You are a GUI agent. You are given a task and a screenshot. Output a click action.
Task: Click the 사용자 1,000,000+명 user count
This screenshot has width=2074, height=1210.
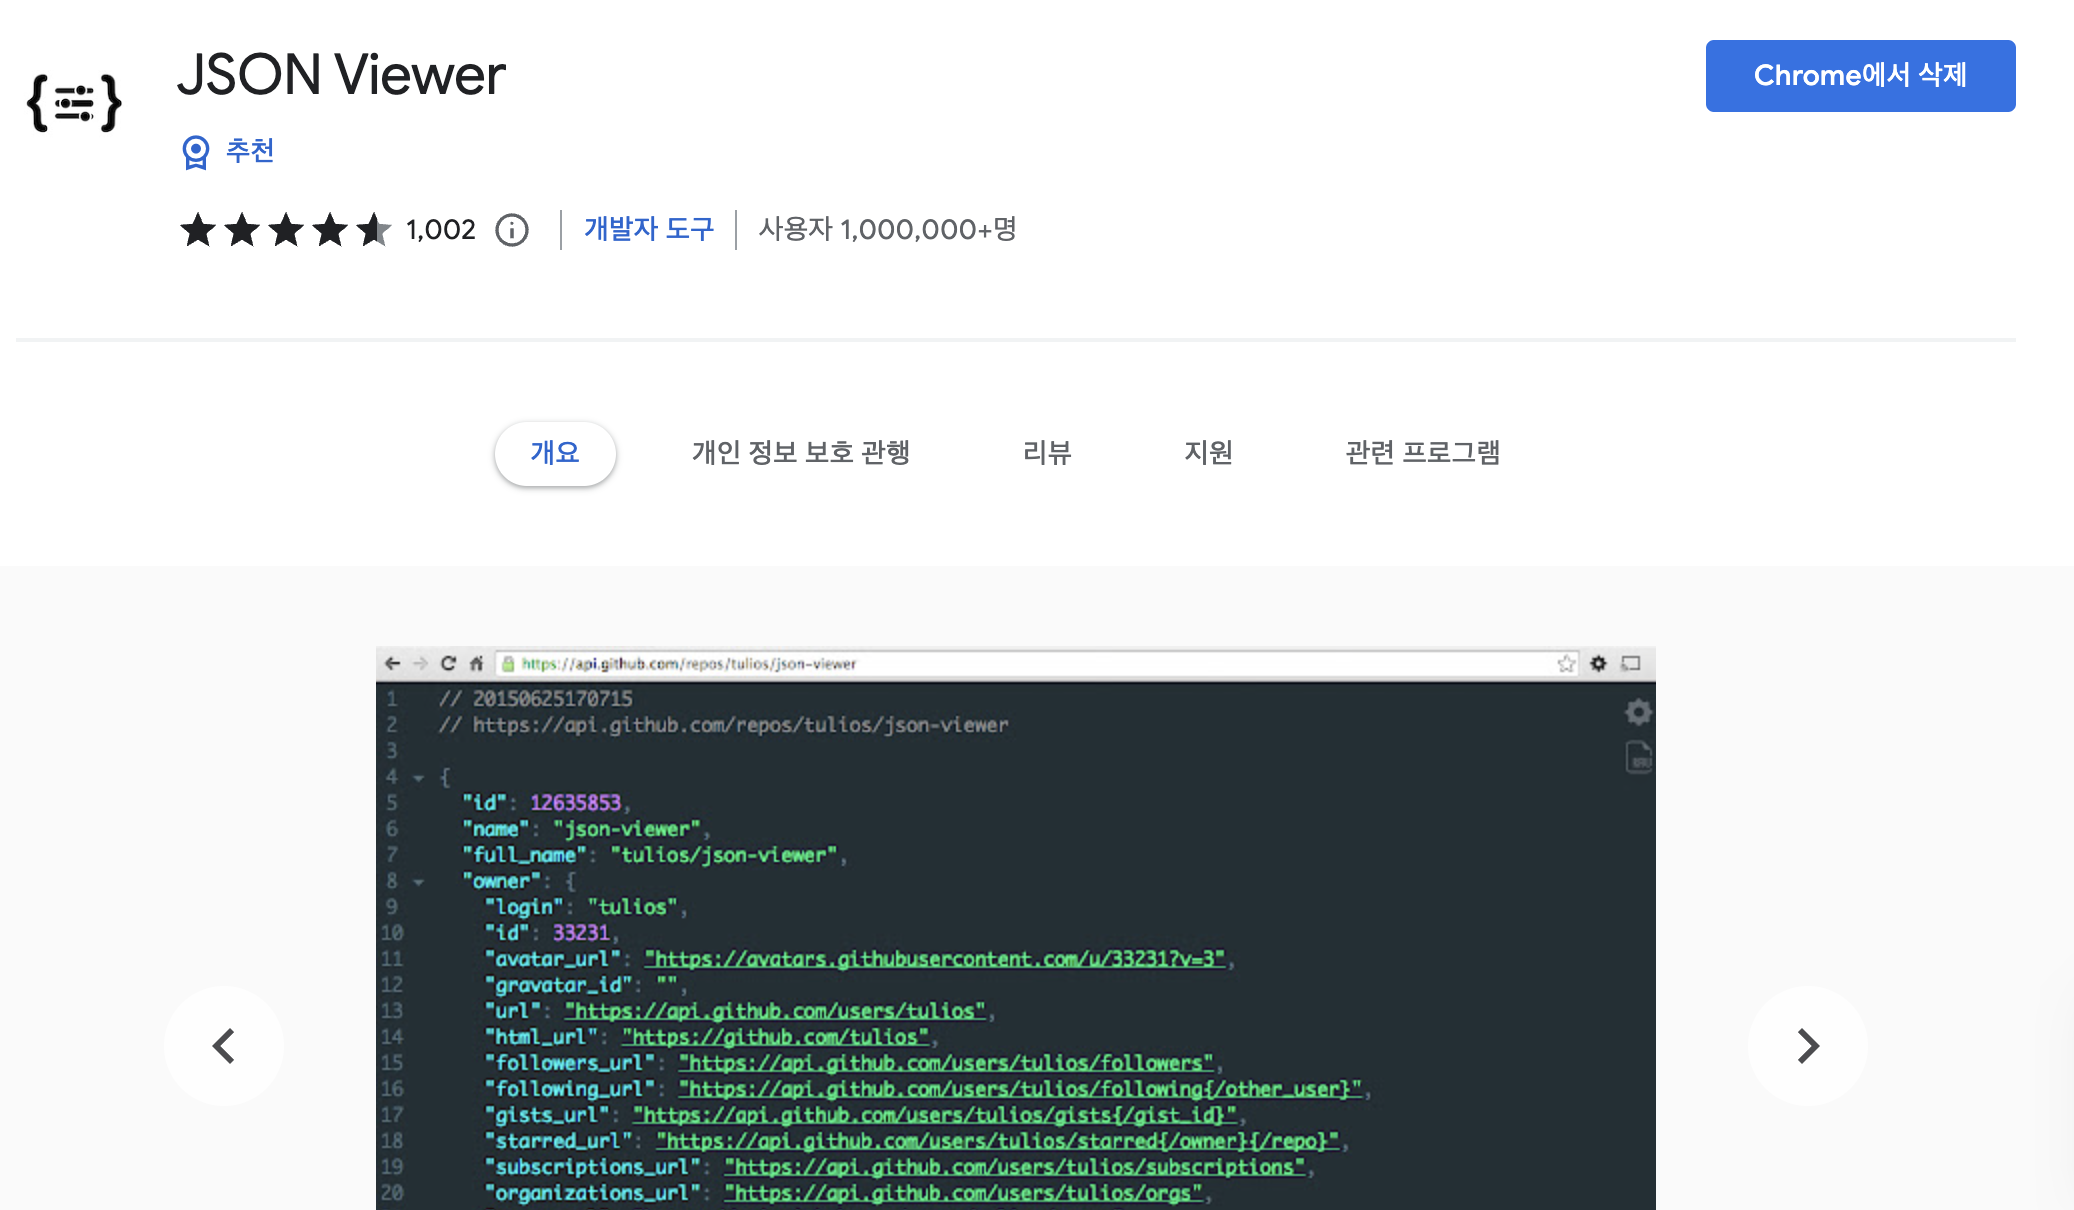(888, 229)
